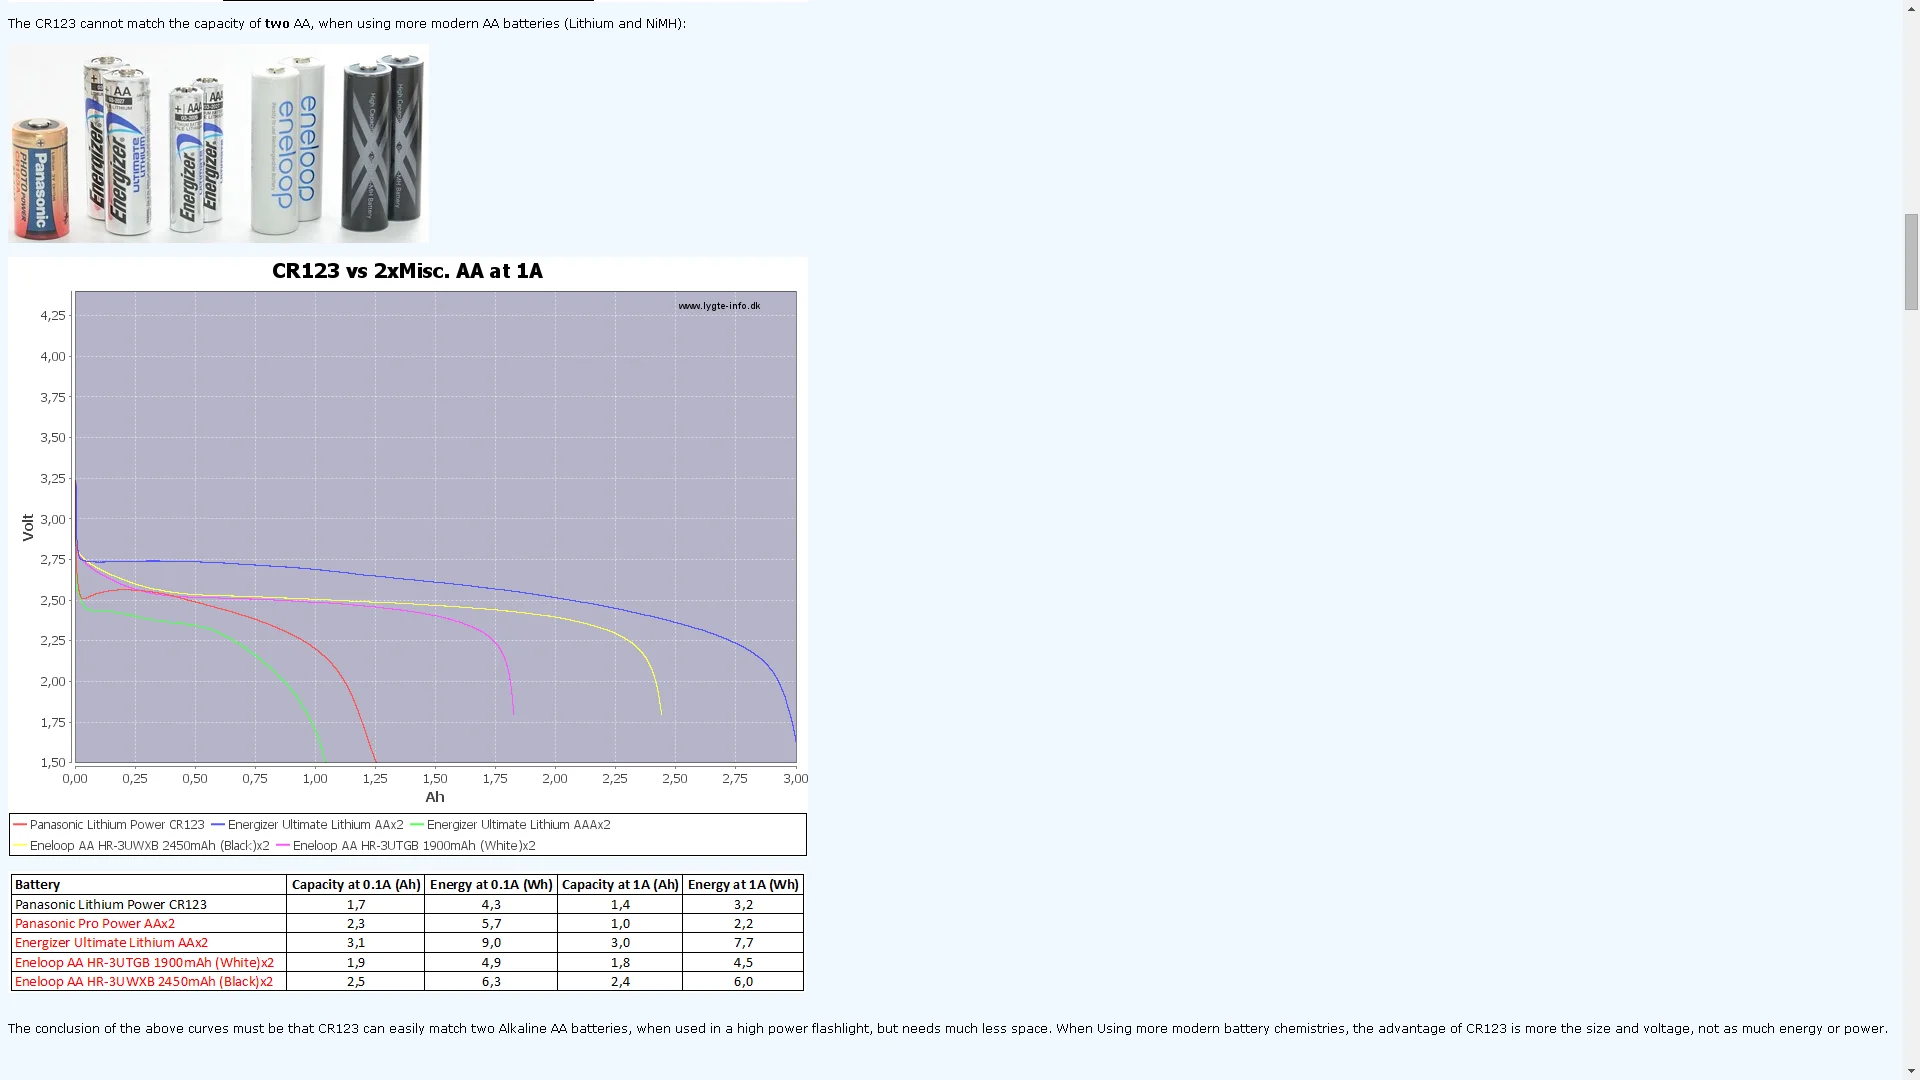Click the chart title 'CR123 vs 2xMisc. AA at 1A'

(407, 271)
